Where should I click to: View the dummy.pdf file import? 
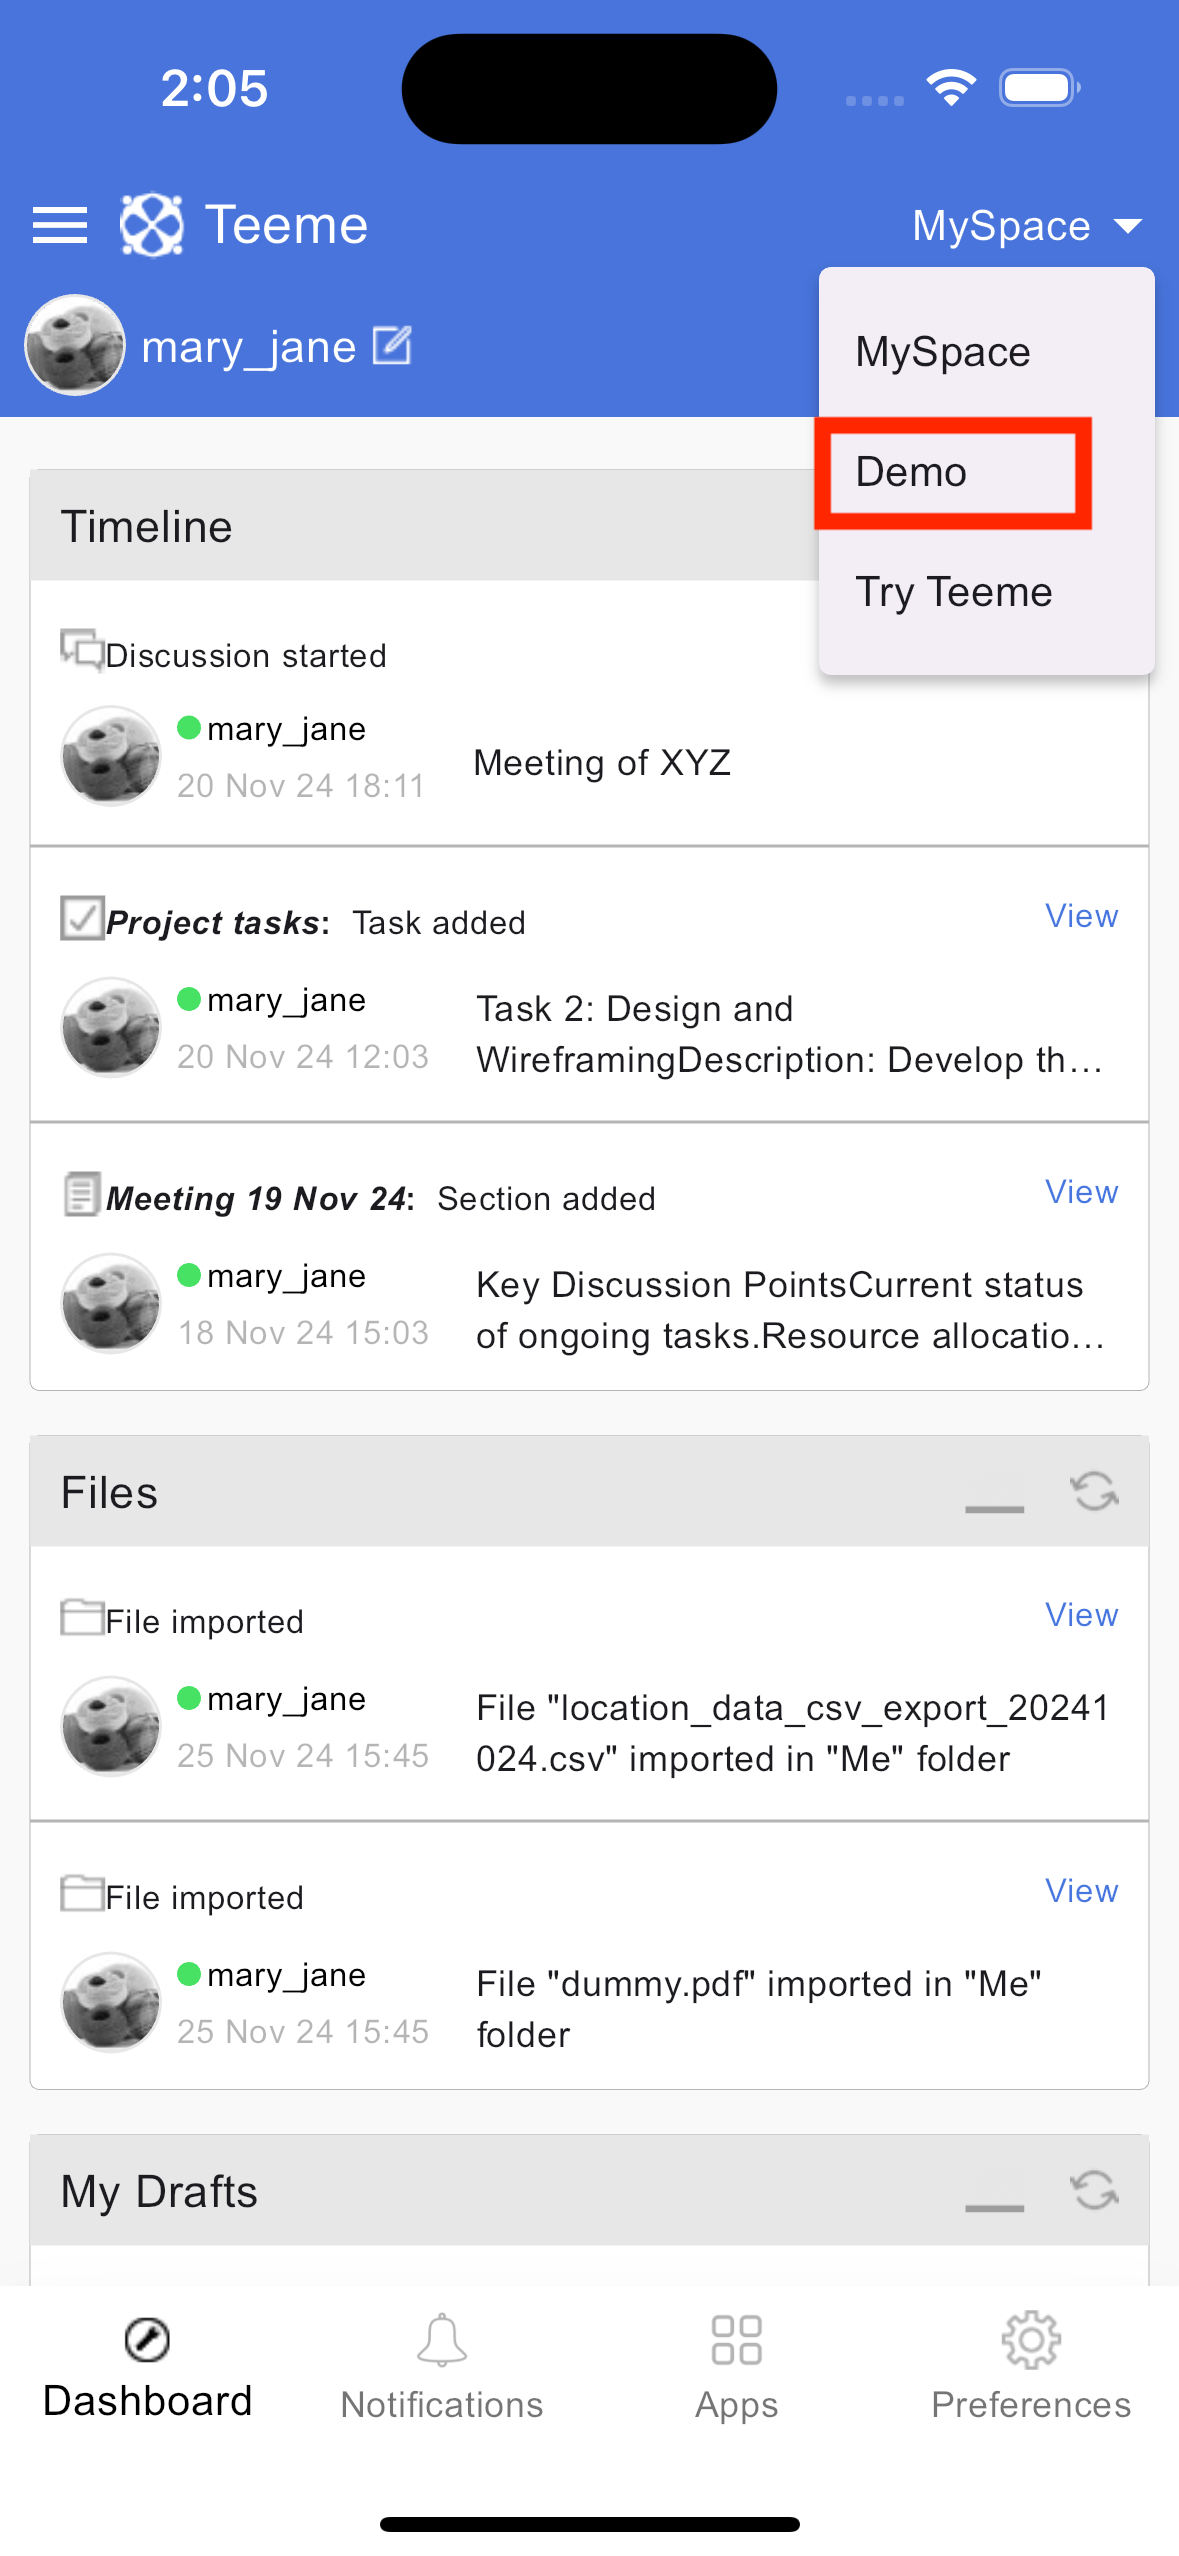click(x=1081, y=1891)
